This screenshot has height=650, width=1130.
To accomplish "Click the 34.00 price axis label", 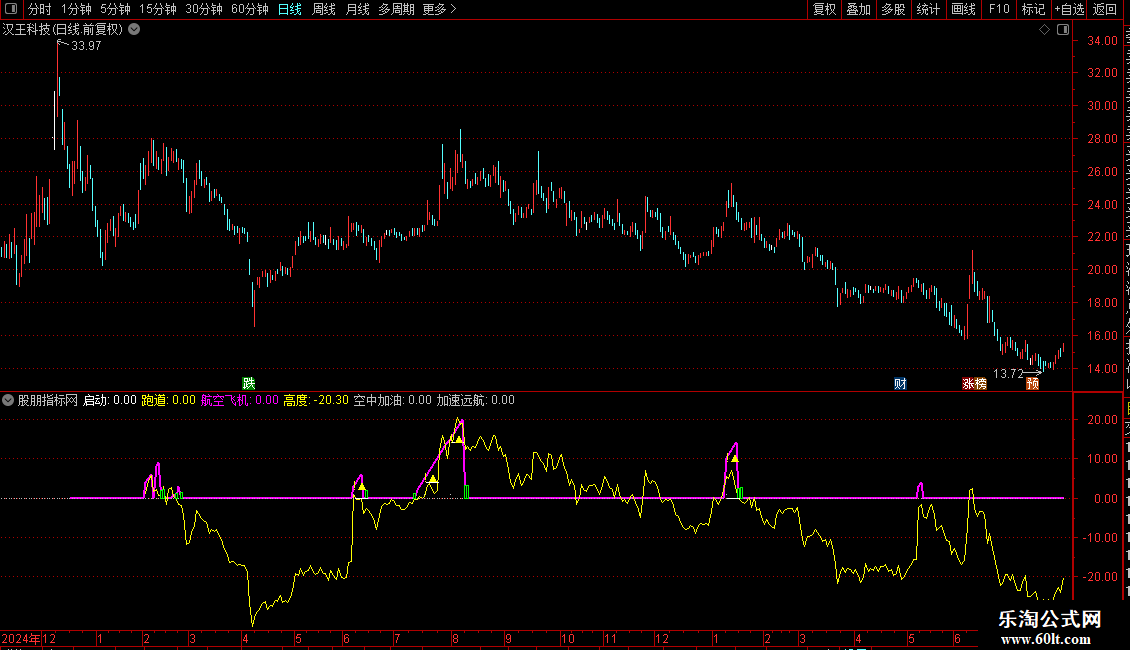I will tap(1102, 40).
